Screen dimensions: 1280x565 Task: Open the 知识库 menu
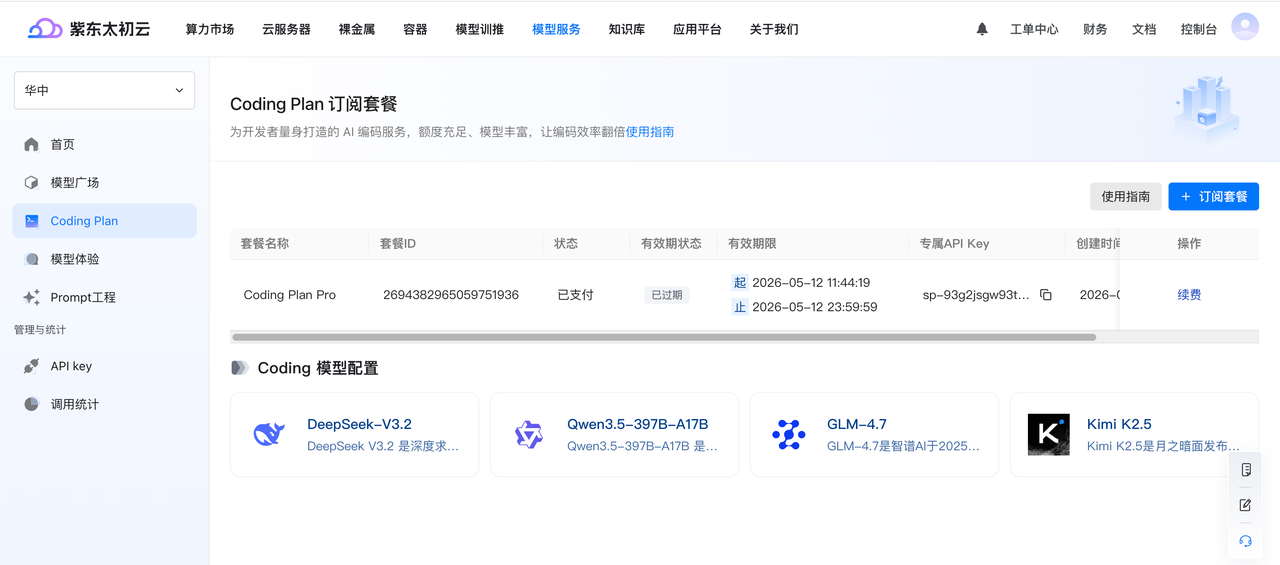tap(627, 29)
